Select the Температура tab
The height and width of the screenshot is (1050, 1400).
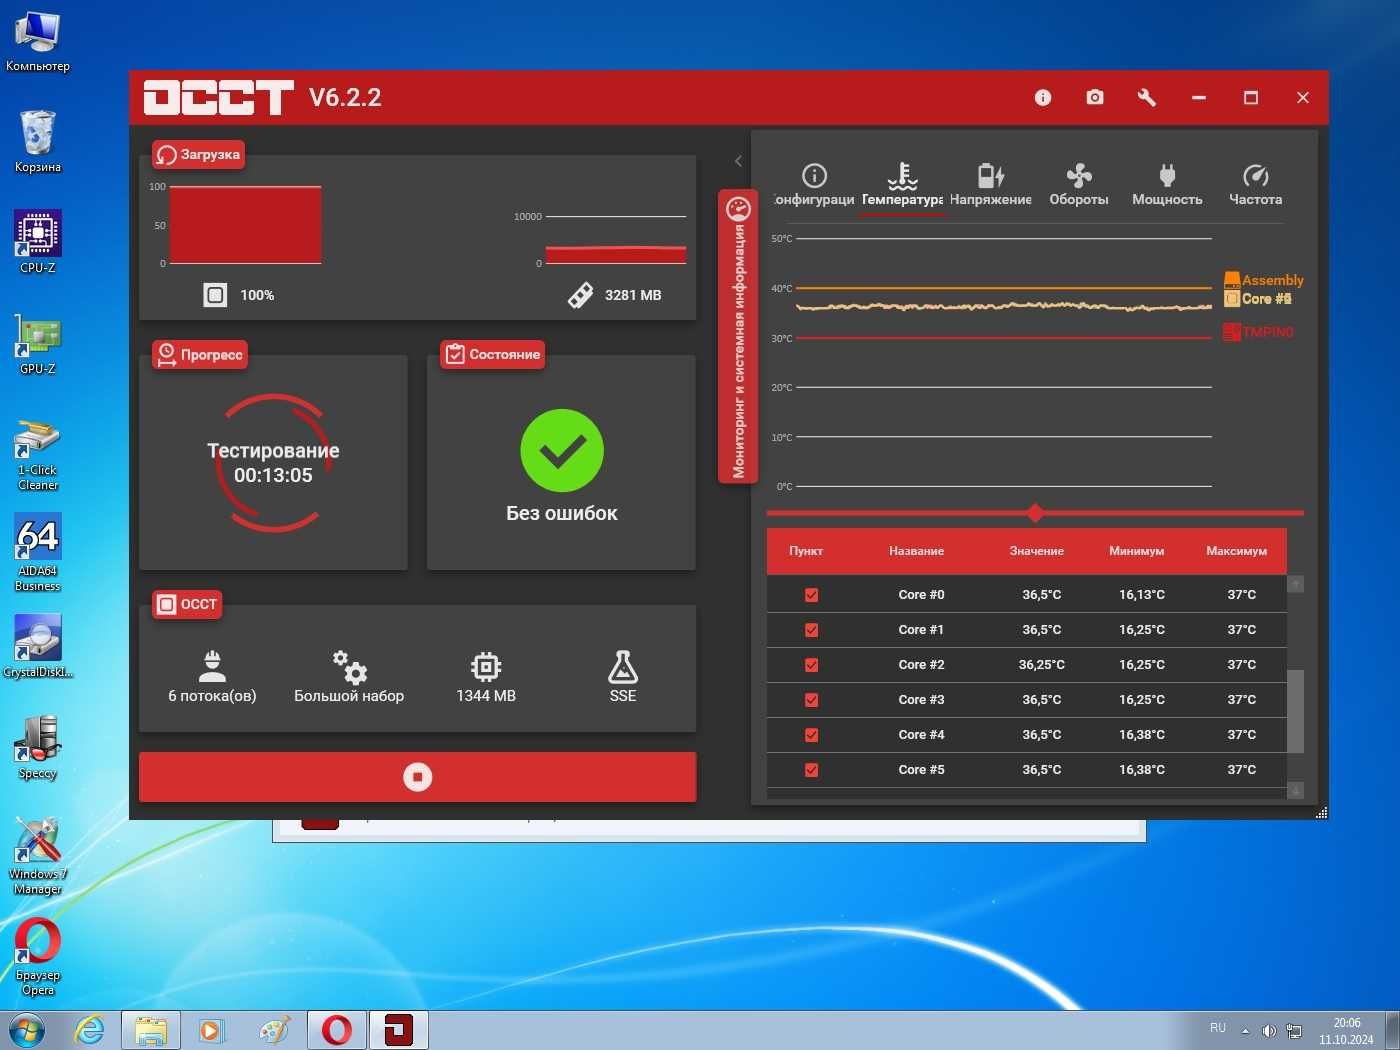902,186
